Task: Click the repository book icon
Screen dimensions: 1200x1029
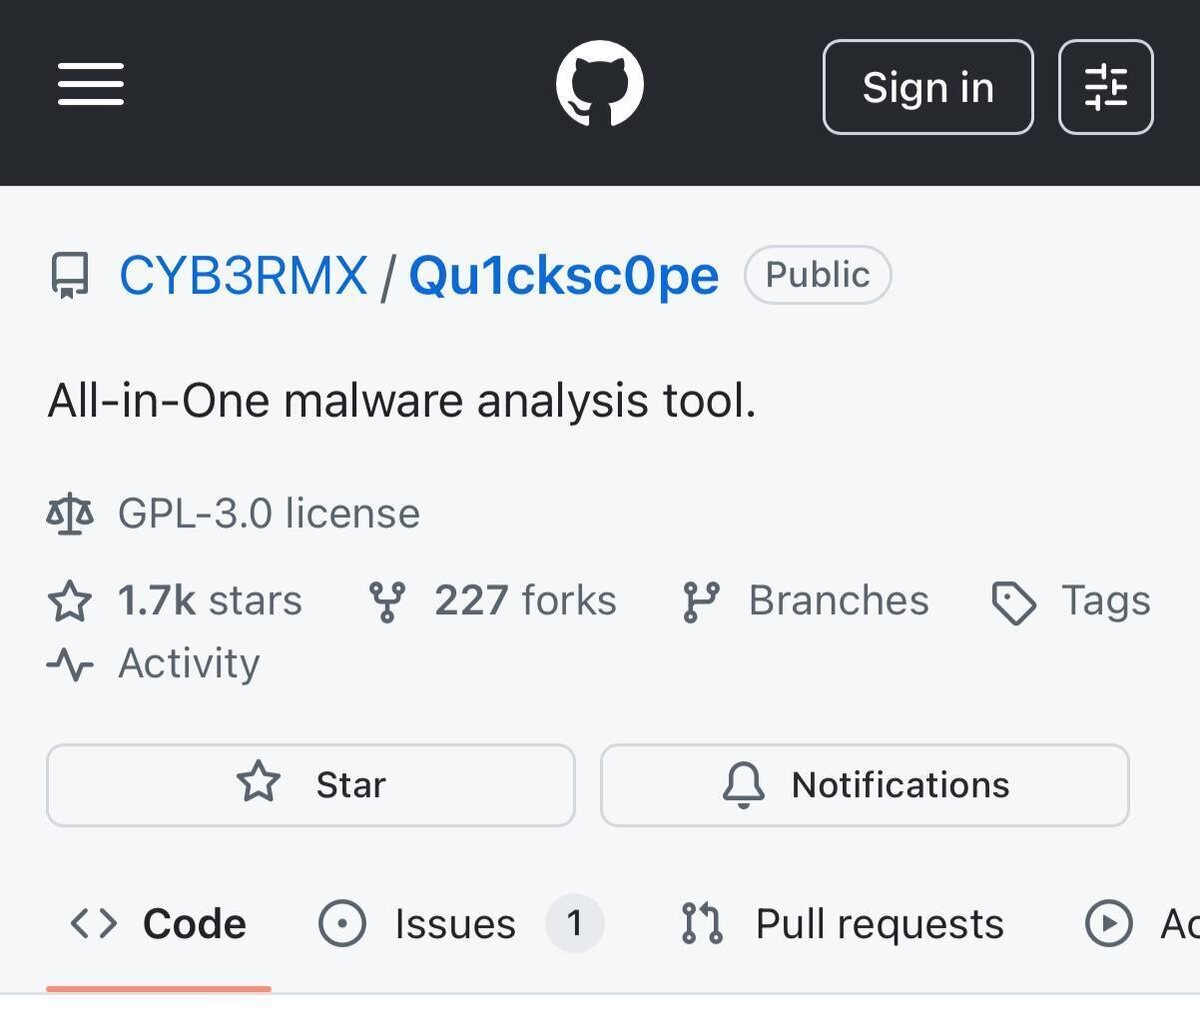Action: [70, 275]
